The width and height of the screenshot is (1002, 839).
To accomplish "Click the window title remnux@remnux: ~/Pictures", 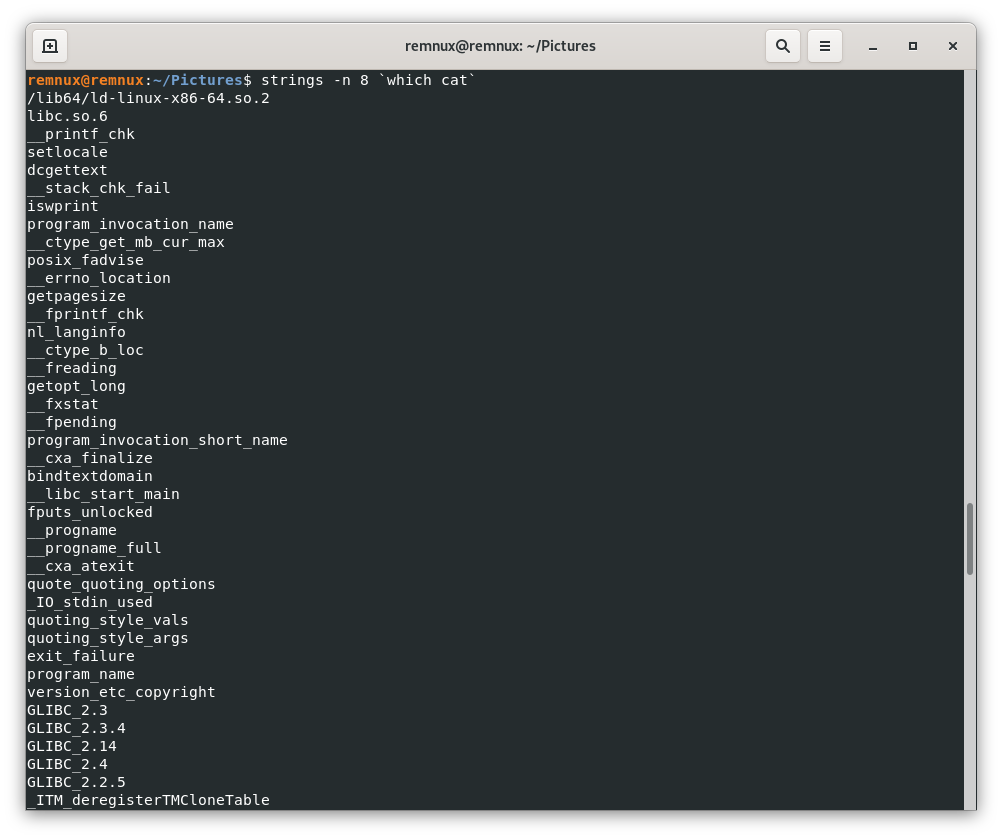I will coord(500,46).
